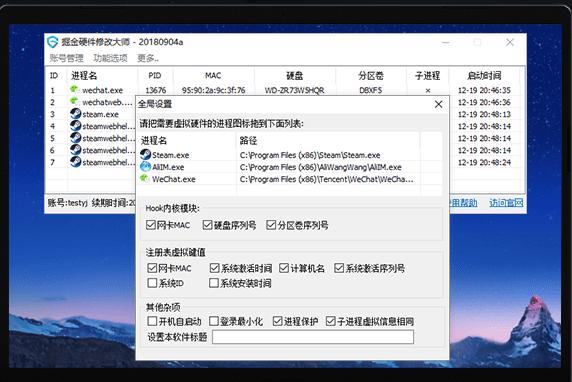Toggle 硬盘序列号 checkbox
Image resolution: width=572 pixels, height=382 pixels.
(208, 225)
